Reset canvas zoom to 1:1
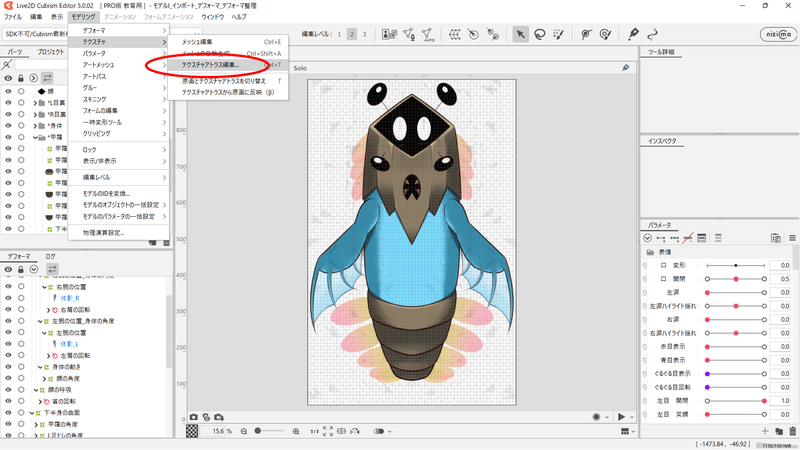 (x=314, y=431)
